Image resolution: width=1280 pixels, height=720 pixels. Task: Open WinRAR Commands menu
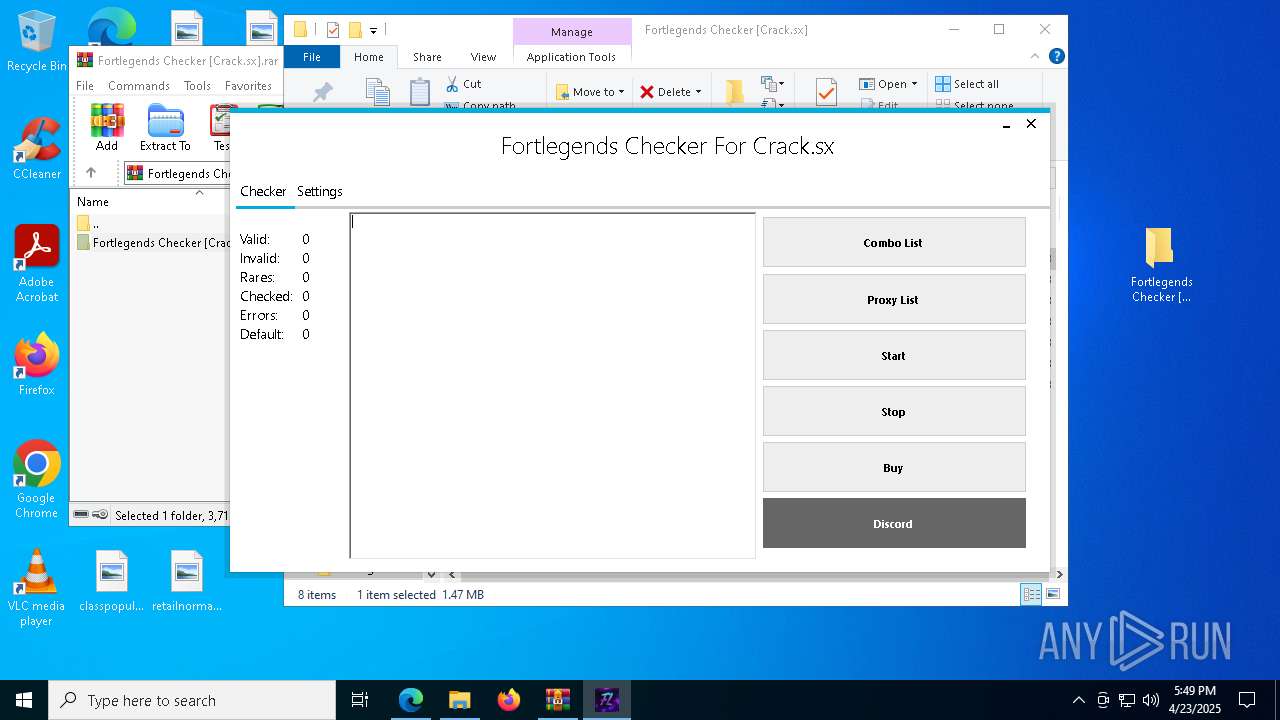(x=139, y=86)
